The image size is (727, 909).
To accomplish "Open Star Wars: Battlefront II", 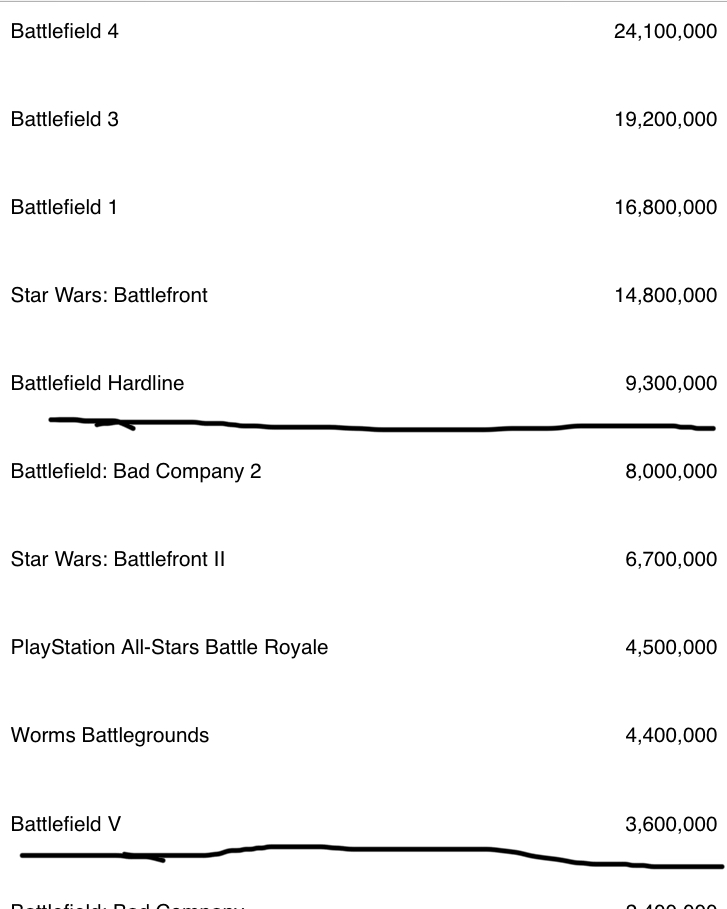I will click(118, 559).
